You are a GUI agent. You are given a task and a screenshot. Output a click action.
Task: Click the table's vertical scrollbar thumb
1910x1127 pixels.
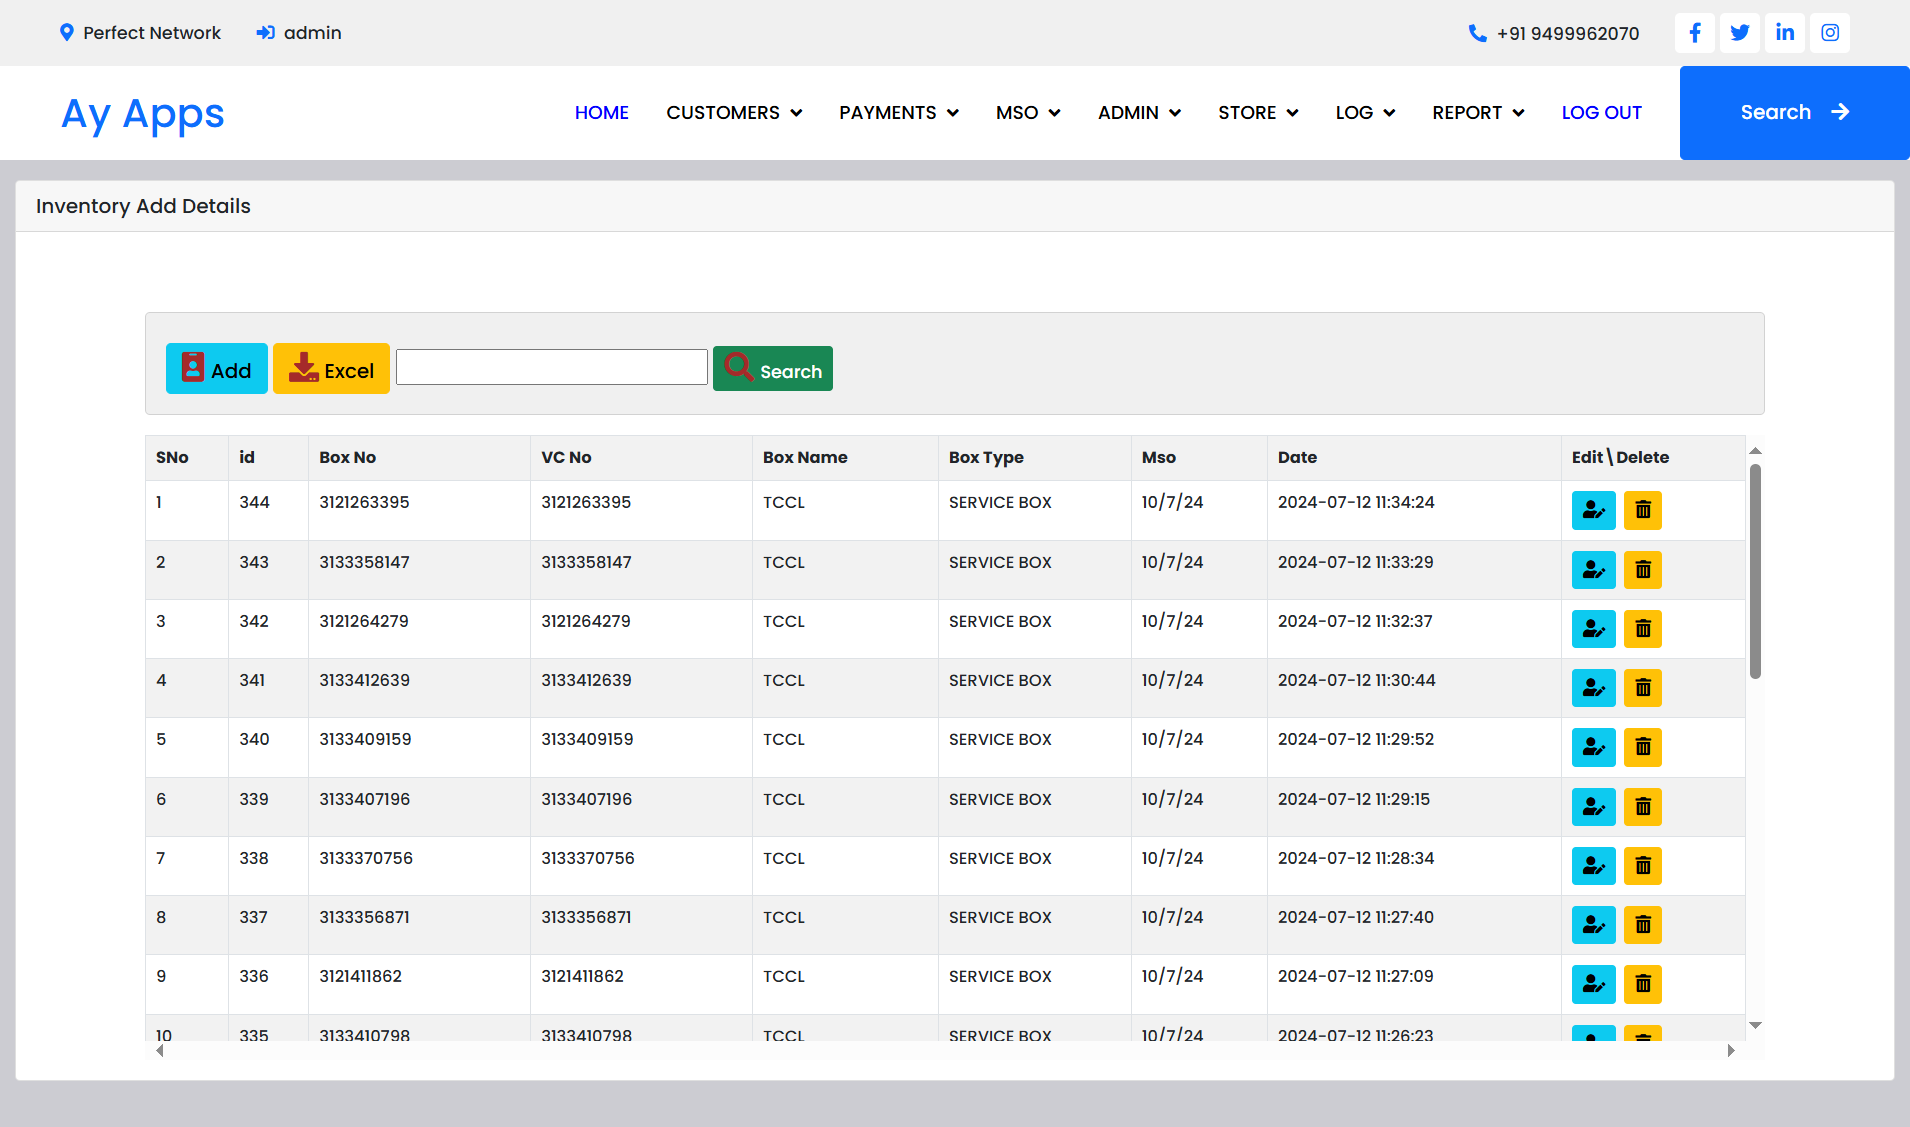(x=1755, y=570)
